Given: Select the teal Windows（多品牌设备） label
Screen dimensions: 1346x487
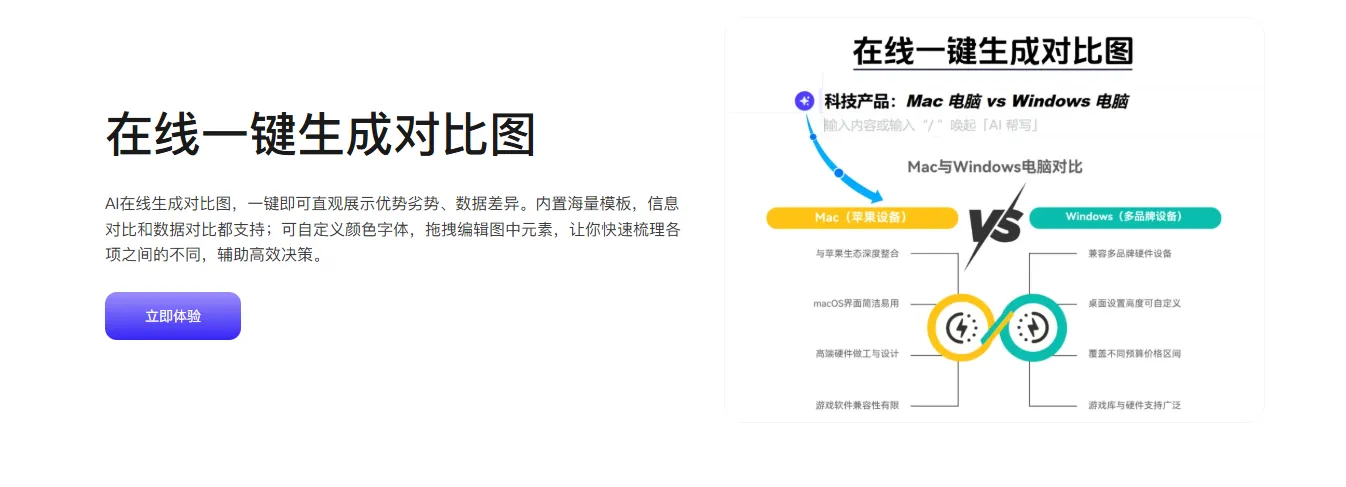Looking at the screenshot, I should coord(1124,217).
